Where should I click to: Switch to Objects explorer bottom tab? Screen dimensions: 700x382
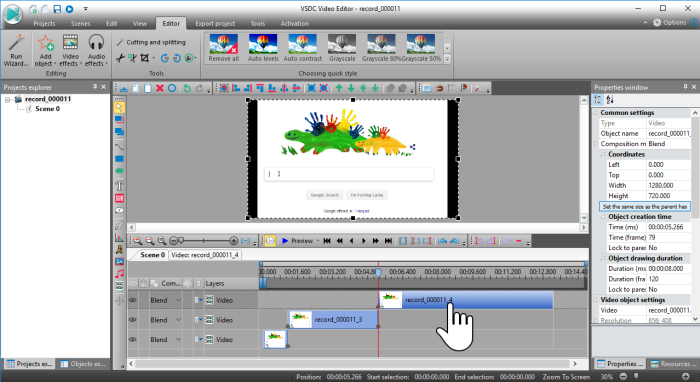(83, 364)
